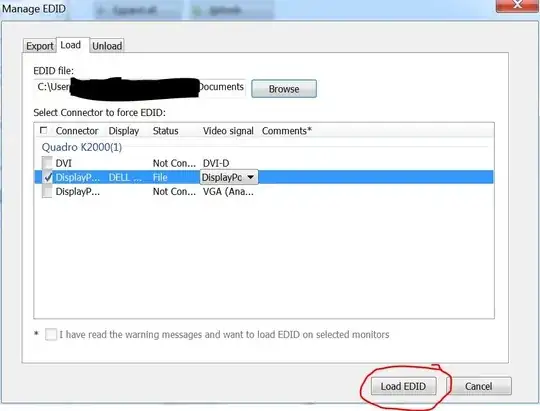Toggle the select-all checkbox in header
540x411 pixels.
tap(44, 131)
